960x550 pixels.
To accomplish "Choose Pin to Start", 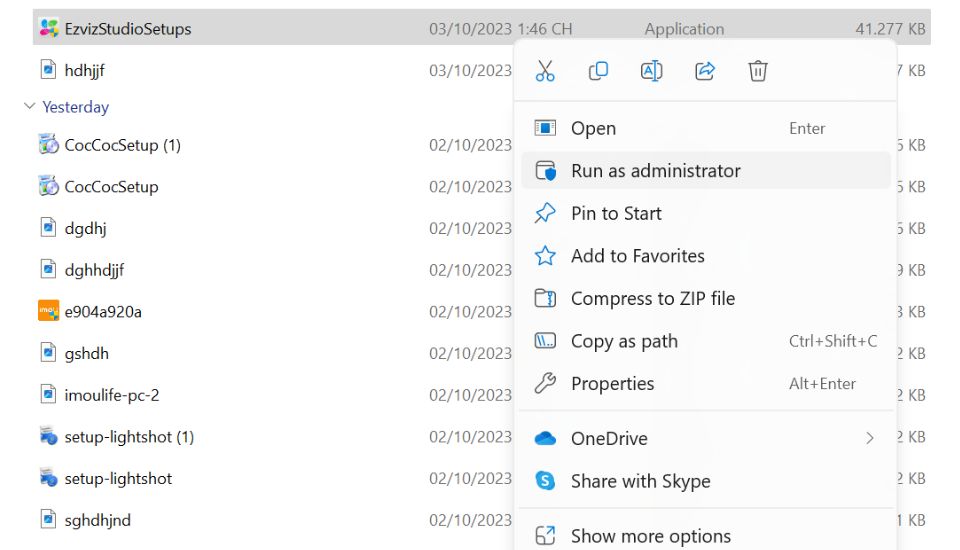I will tap(616, 213).
